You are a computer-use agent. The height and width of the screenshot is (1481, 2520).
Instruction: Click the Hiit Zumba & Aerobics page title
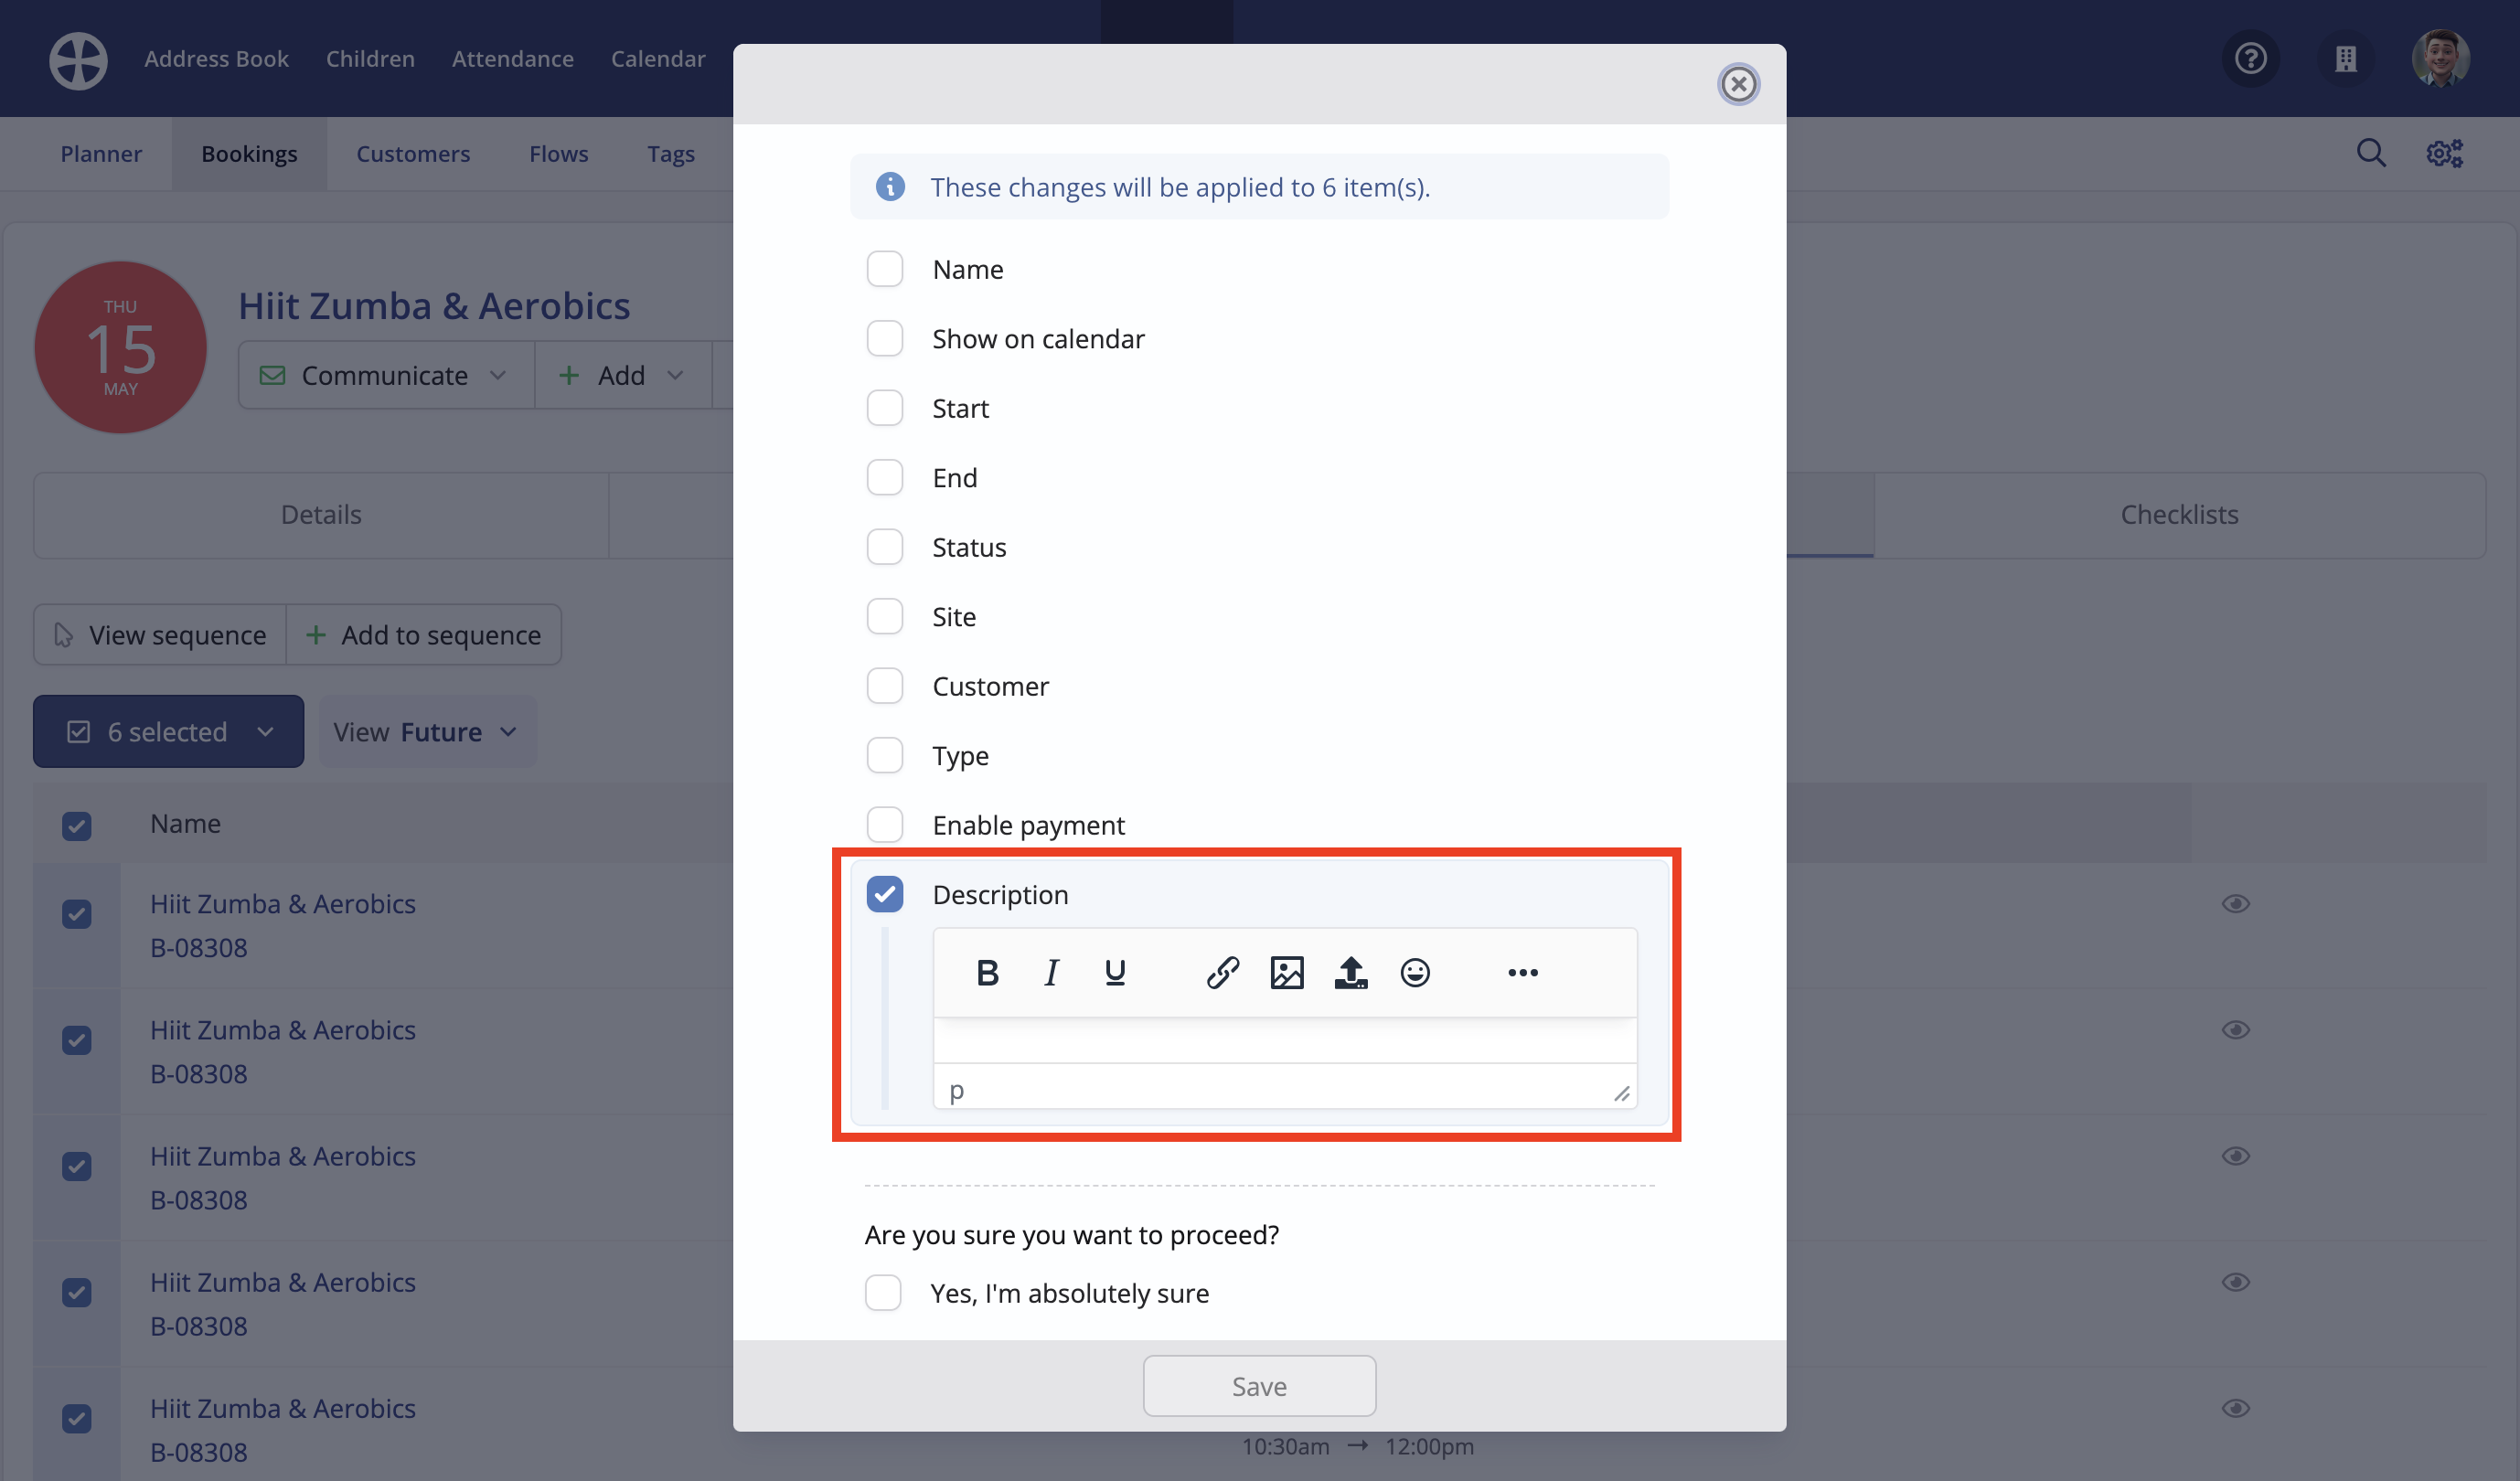pos(434,306)
